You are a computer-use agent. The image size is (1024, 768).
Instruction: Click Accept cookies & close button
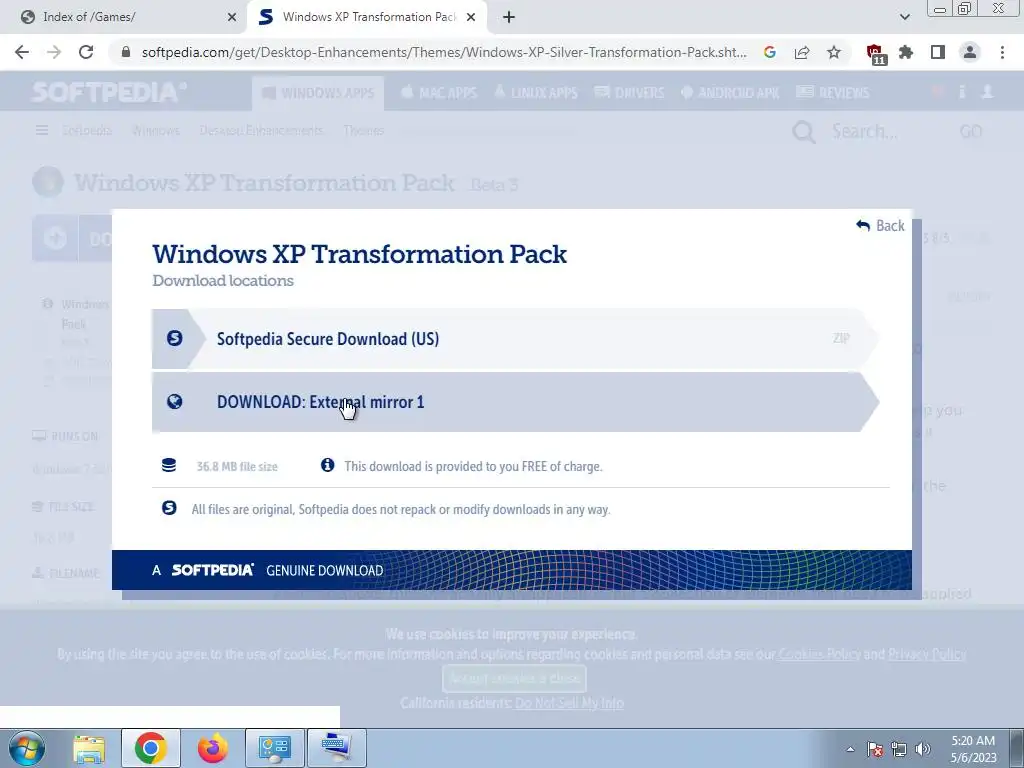coord(515,679)
